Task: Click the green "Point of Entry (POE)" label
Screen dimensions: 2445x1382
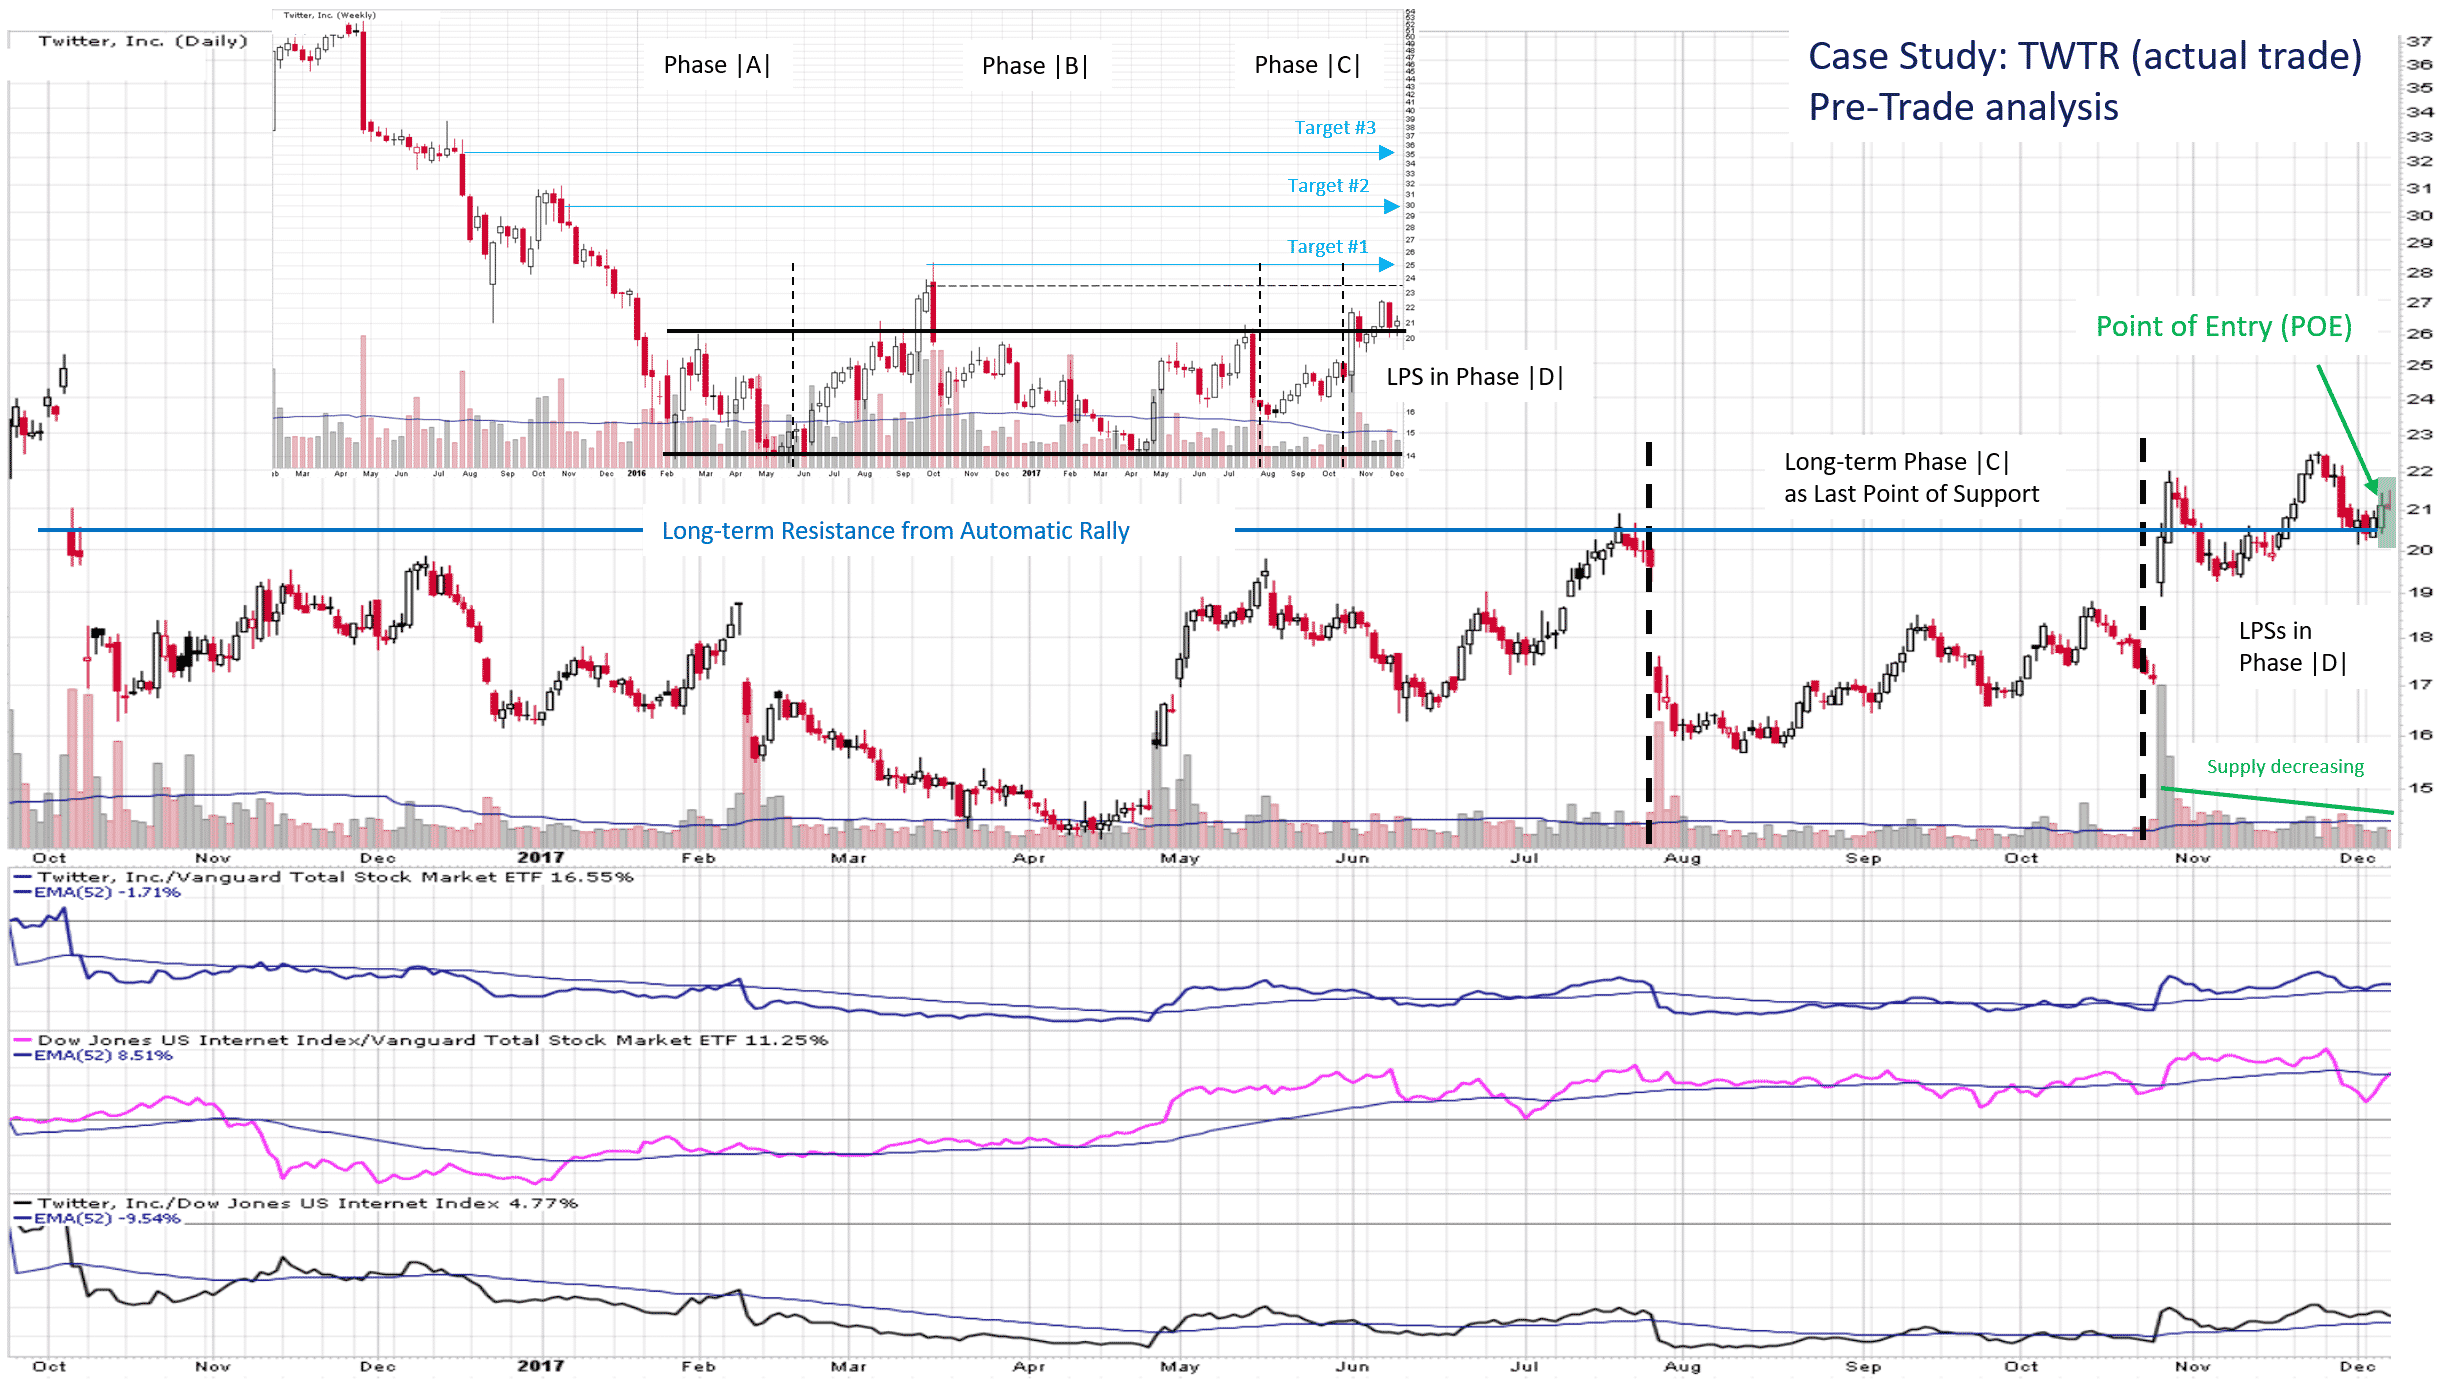Action: point(2224,326)
